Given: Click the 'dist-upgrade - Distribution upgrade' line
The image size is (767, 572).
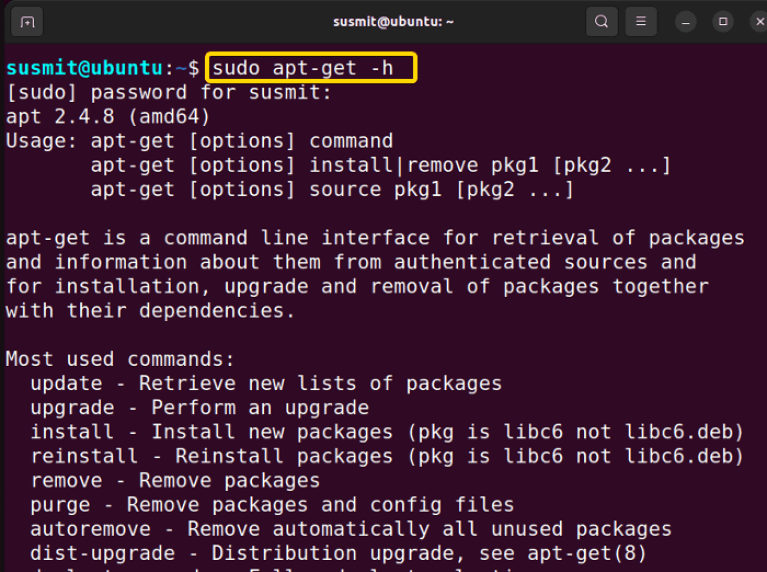Looking at the screenshot, I should [338, 553].
